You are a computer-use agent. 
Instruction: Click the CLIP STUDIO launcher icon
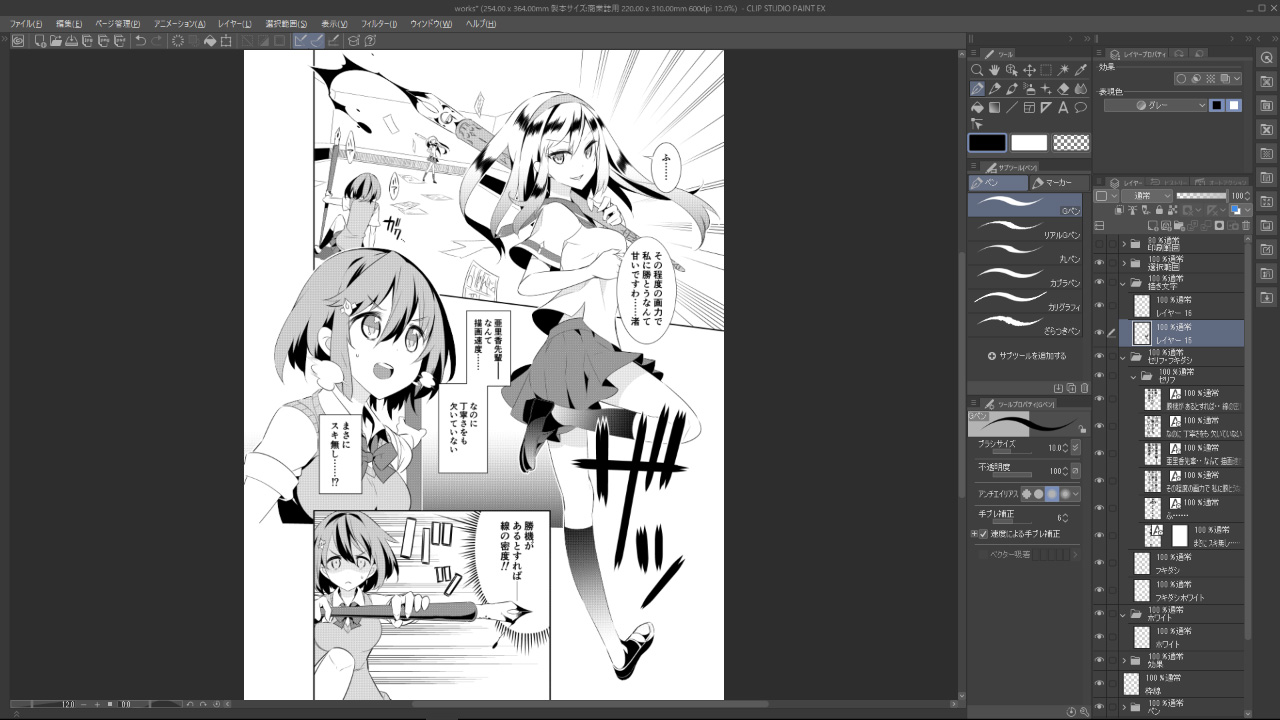(18, 41)
